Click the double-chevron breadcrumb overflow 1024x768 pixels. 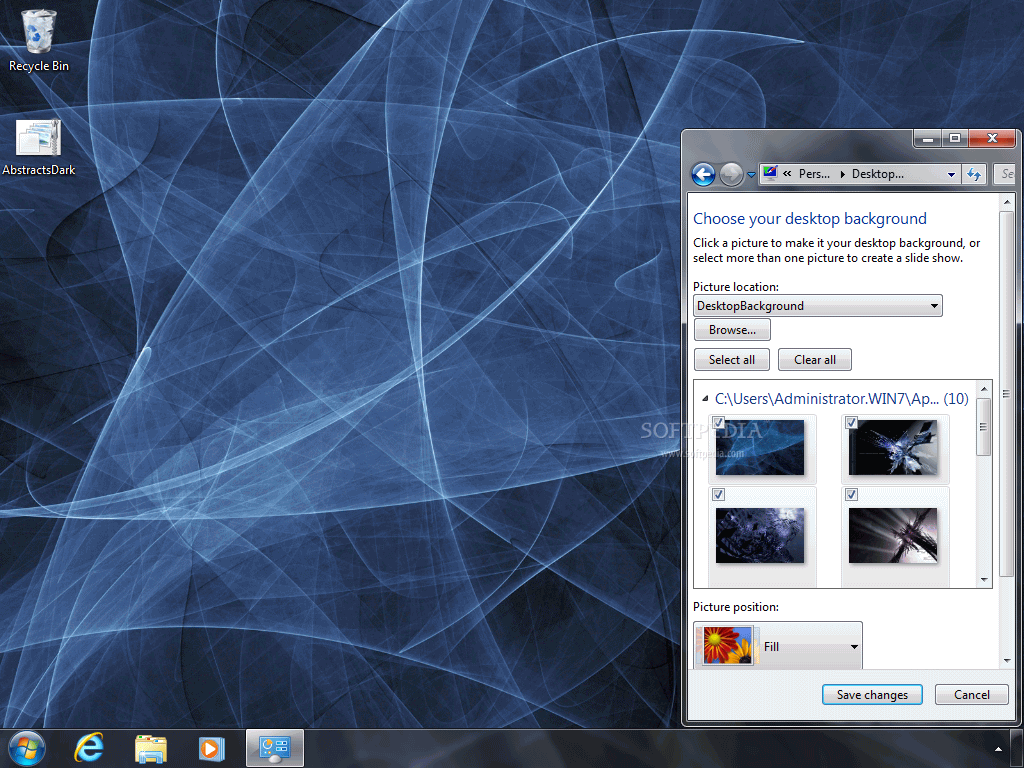(x=787, y=174)
